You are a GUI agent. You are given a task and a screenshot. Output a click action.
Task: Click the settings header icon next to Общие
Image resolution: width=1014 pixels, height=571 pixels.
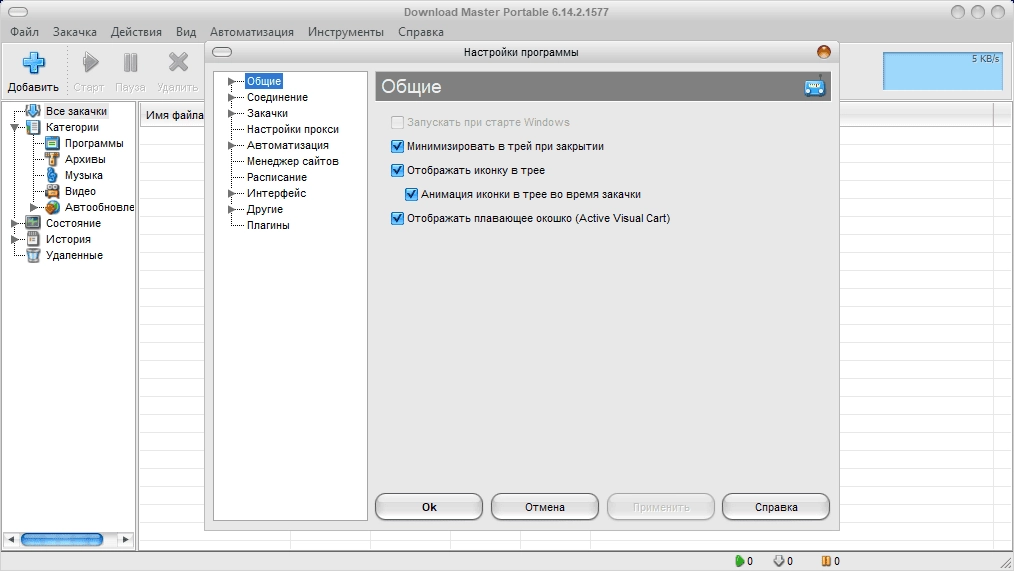click(x=815, y=86)
